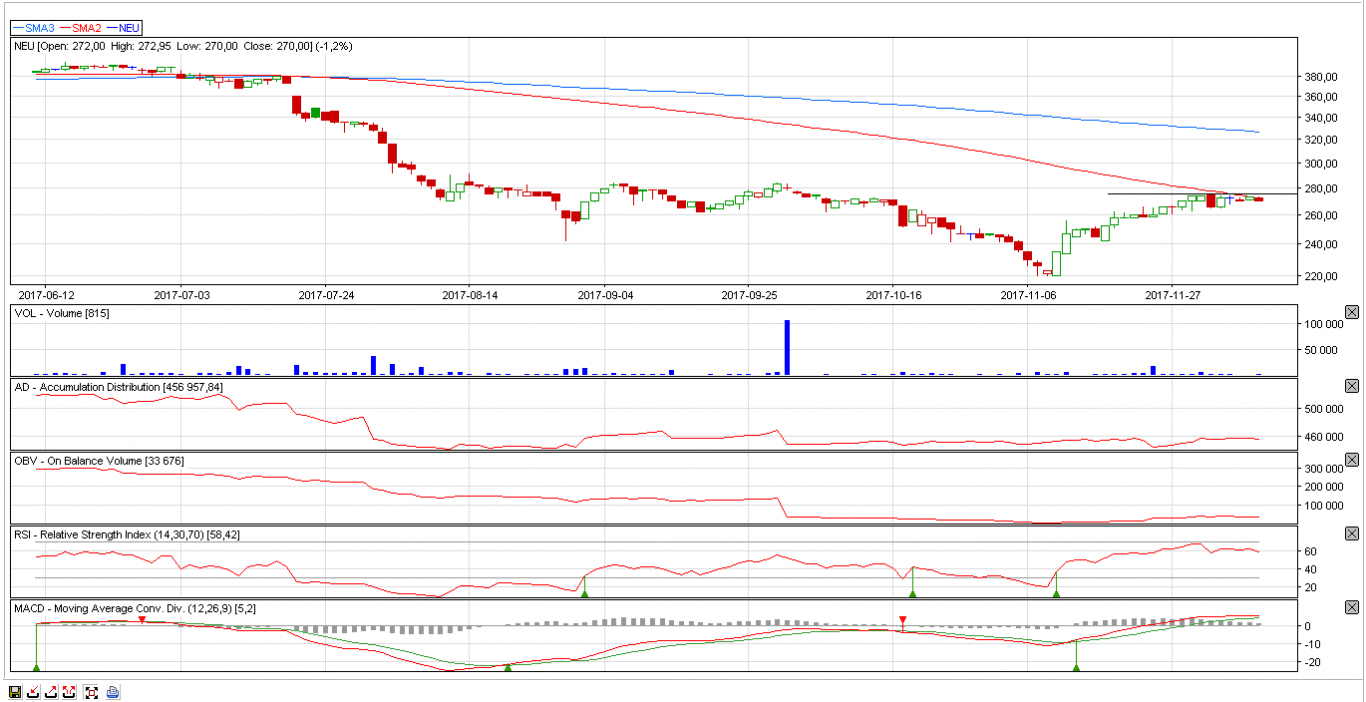Click the 2017-11-27 date label

click(x=1172, y=295)
